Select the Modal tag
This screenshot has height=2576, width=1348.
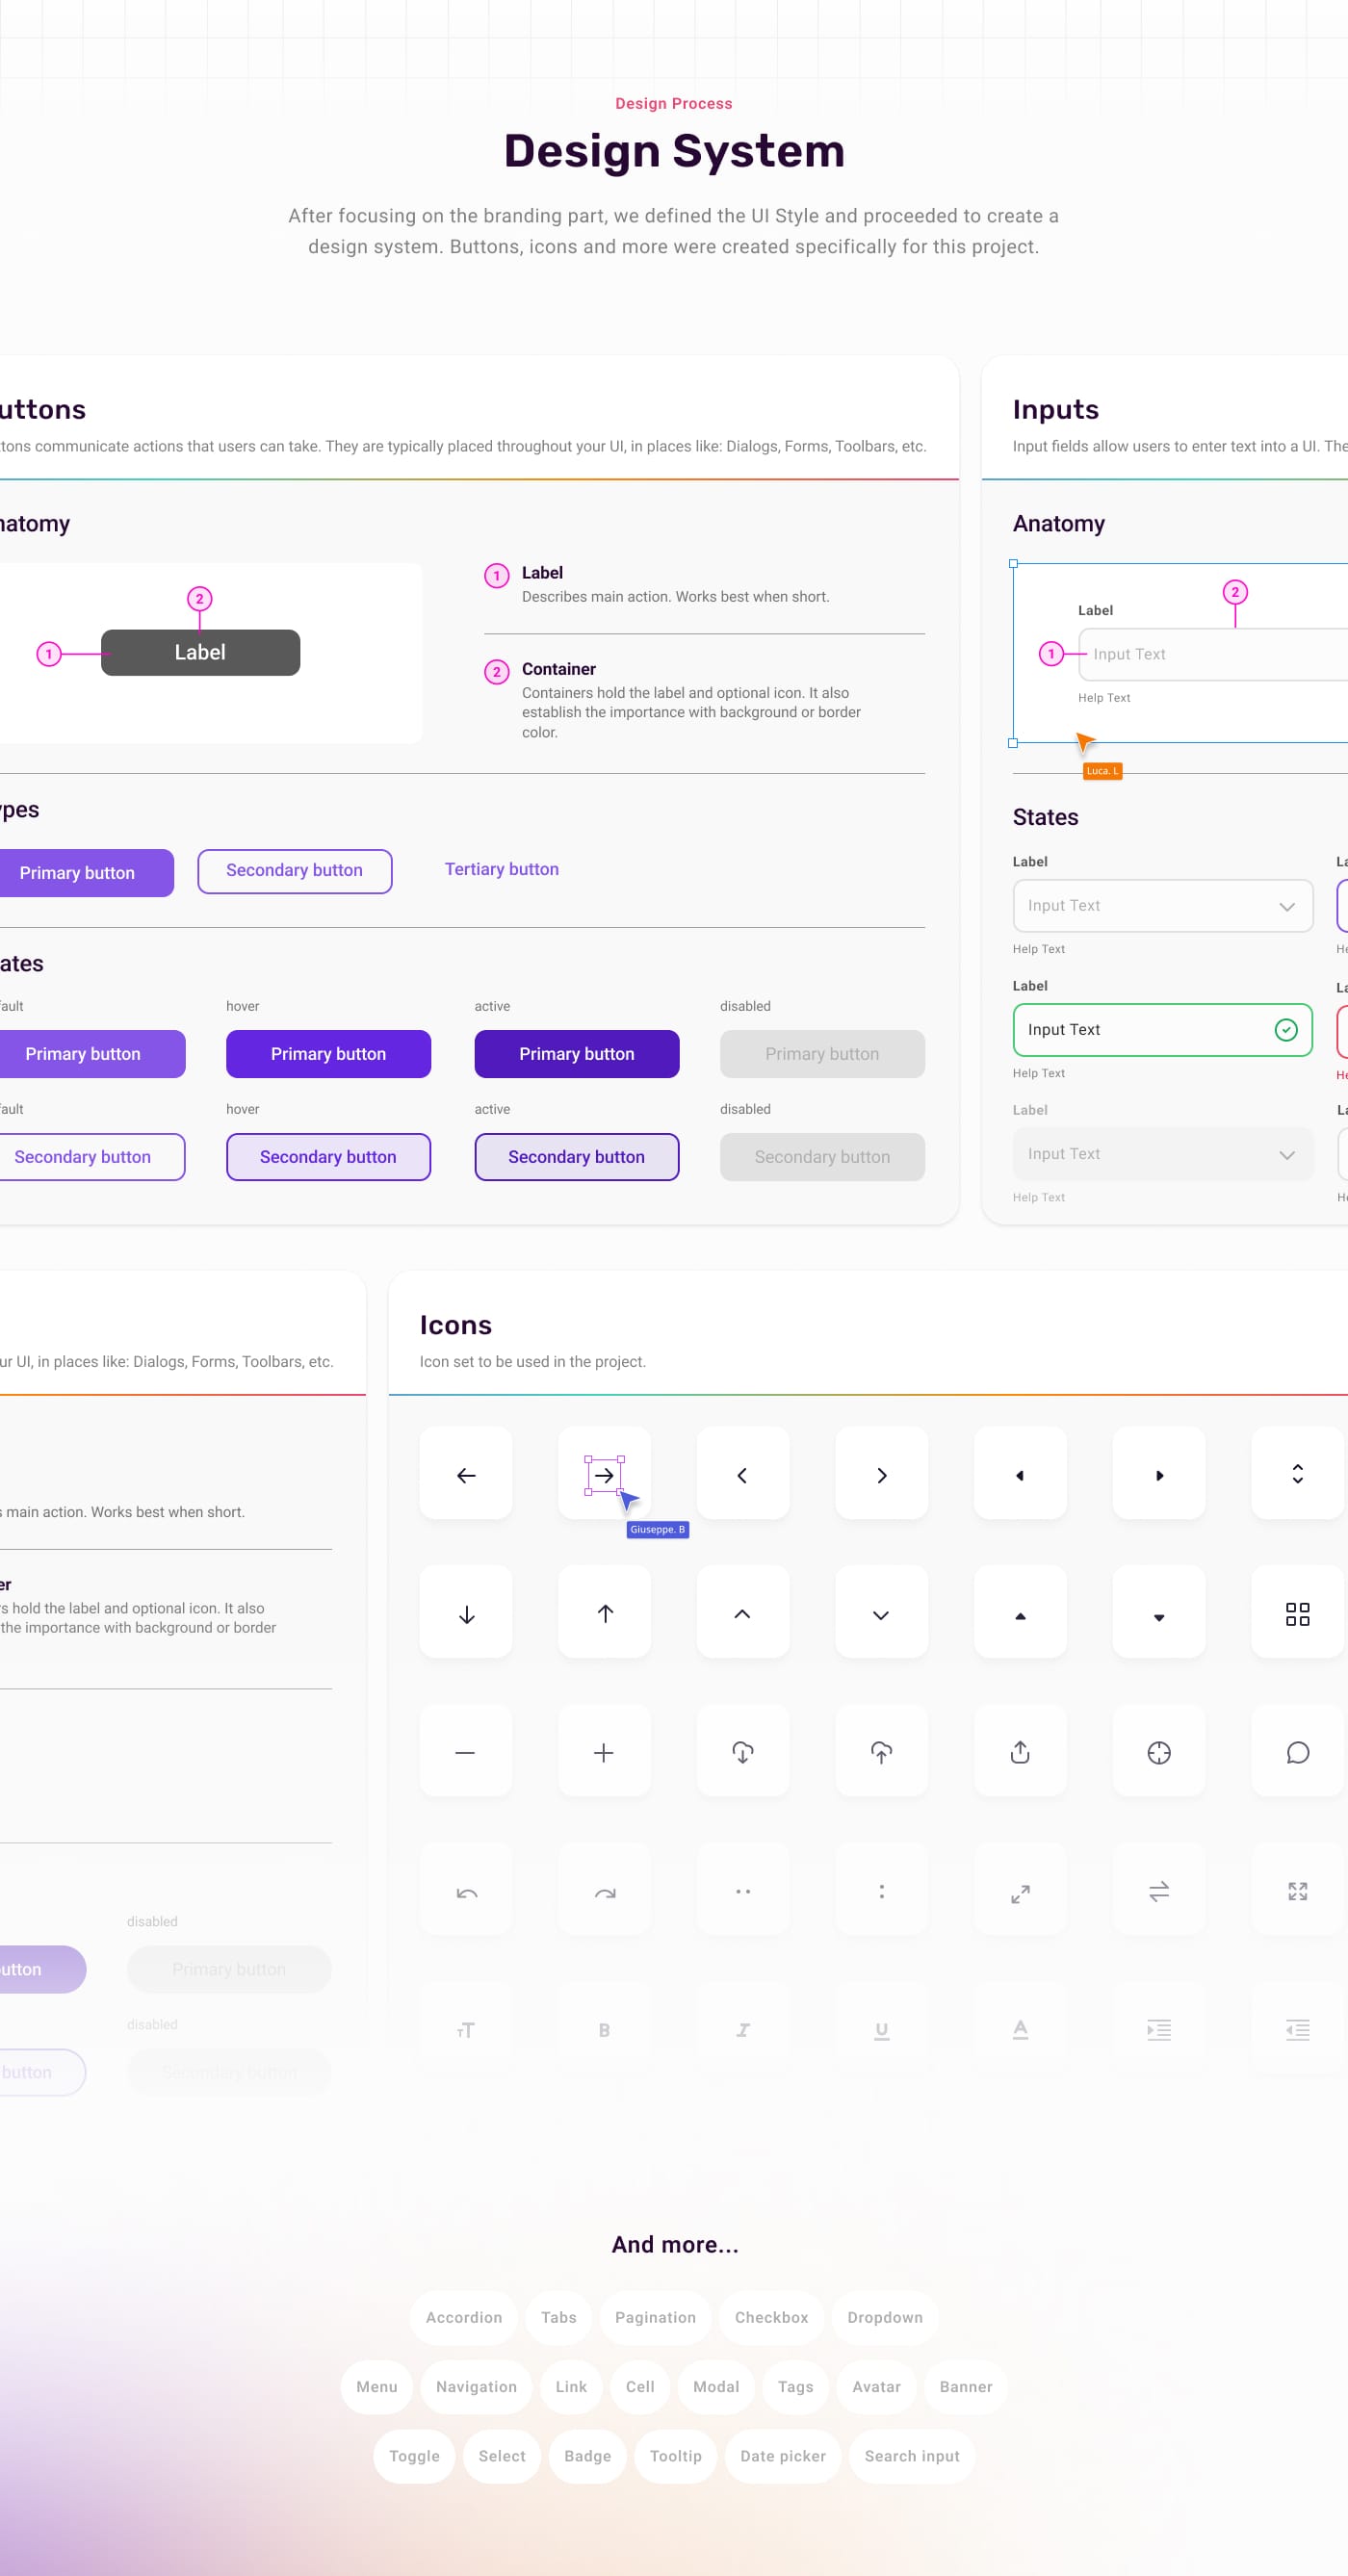(x=716, y=2386)
